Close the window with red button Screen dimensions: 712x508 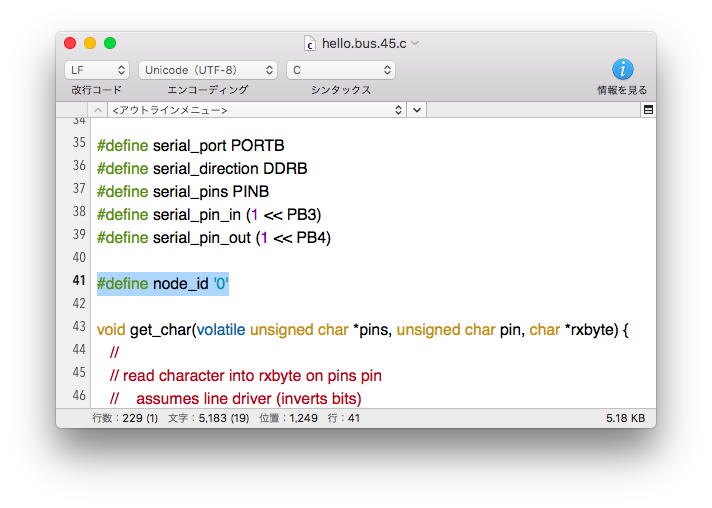point(70,43)
